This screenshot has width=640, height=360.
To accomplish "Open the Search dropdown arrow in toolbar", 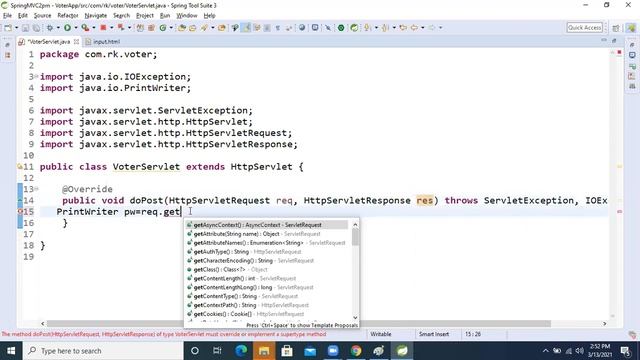I will click(x=212, y=28).
